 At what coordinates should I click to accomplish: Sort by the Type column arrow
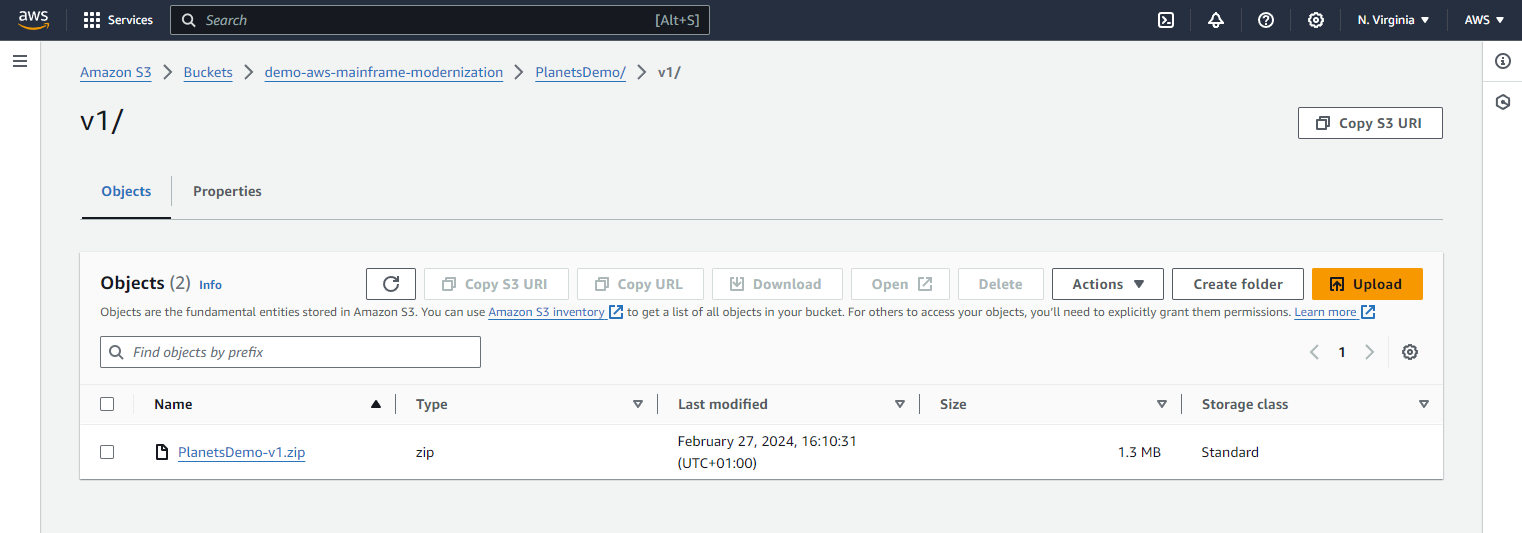638,404
